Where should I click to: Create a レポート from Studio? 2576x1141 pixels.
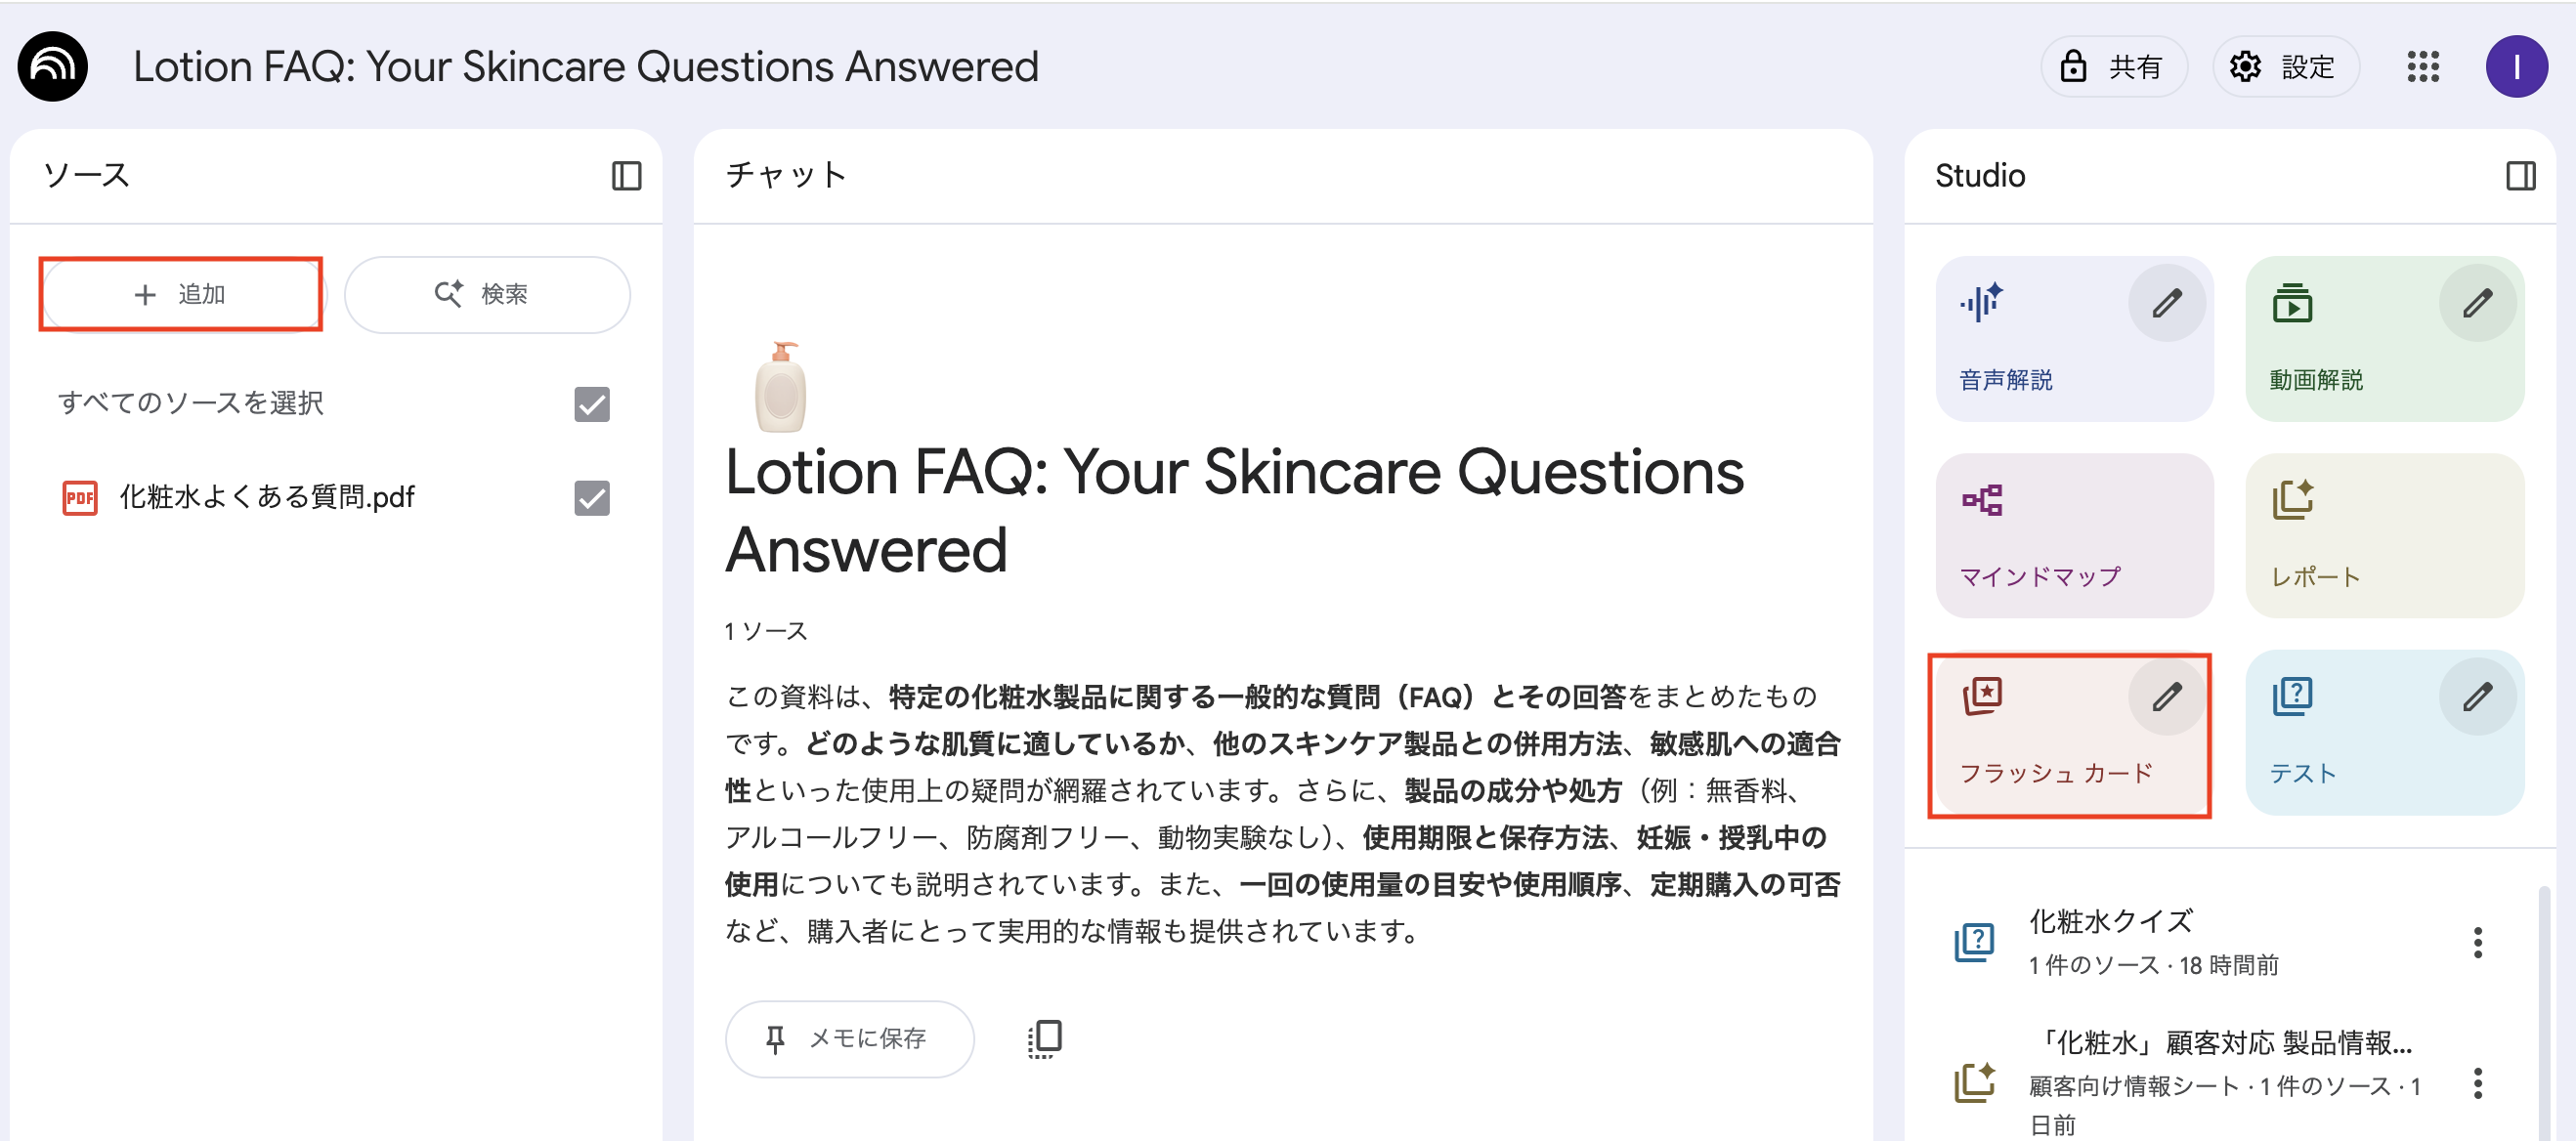[2383, 536]
